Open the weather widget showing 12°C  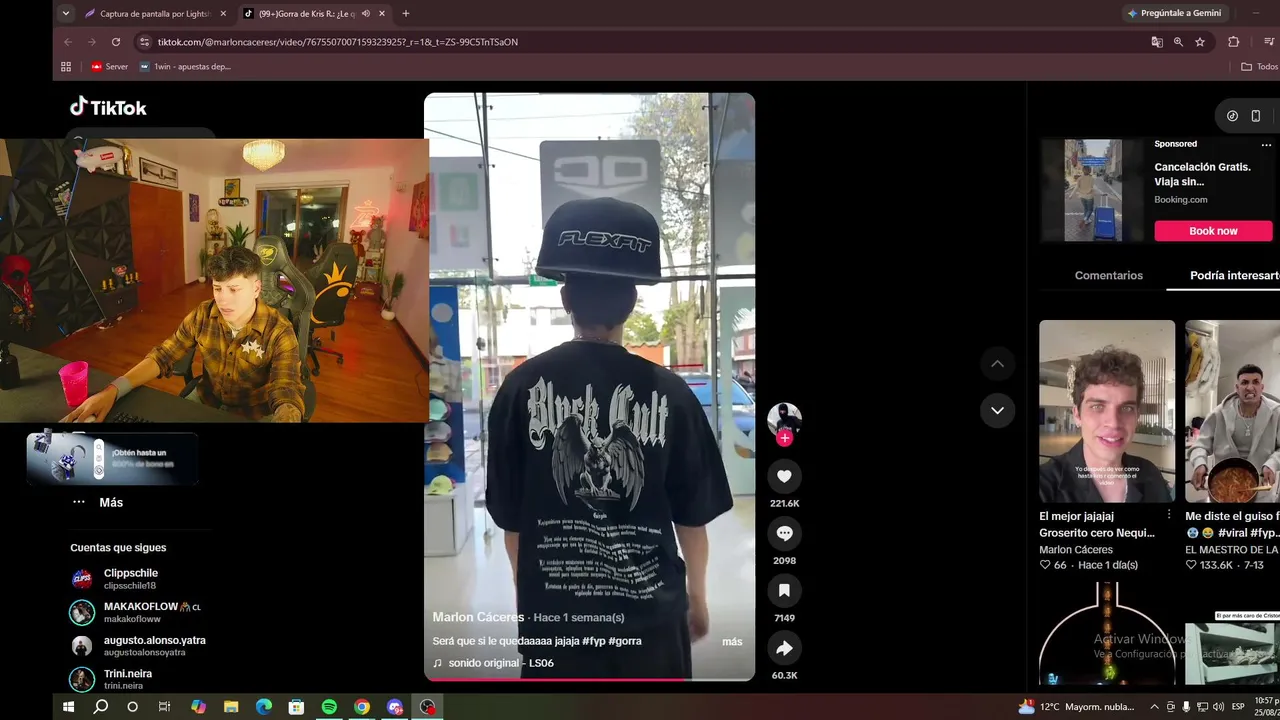[1076, 707]
